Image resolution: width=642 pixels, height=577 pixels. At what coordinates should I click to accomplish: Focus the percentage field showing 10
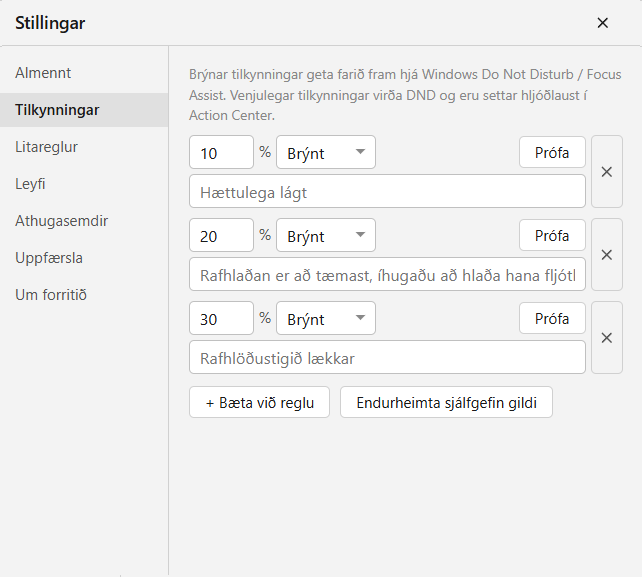point(222,152)
